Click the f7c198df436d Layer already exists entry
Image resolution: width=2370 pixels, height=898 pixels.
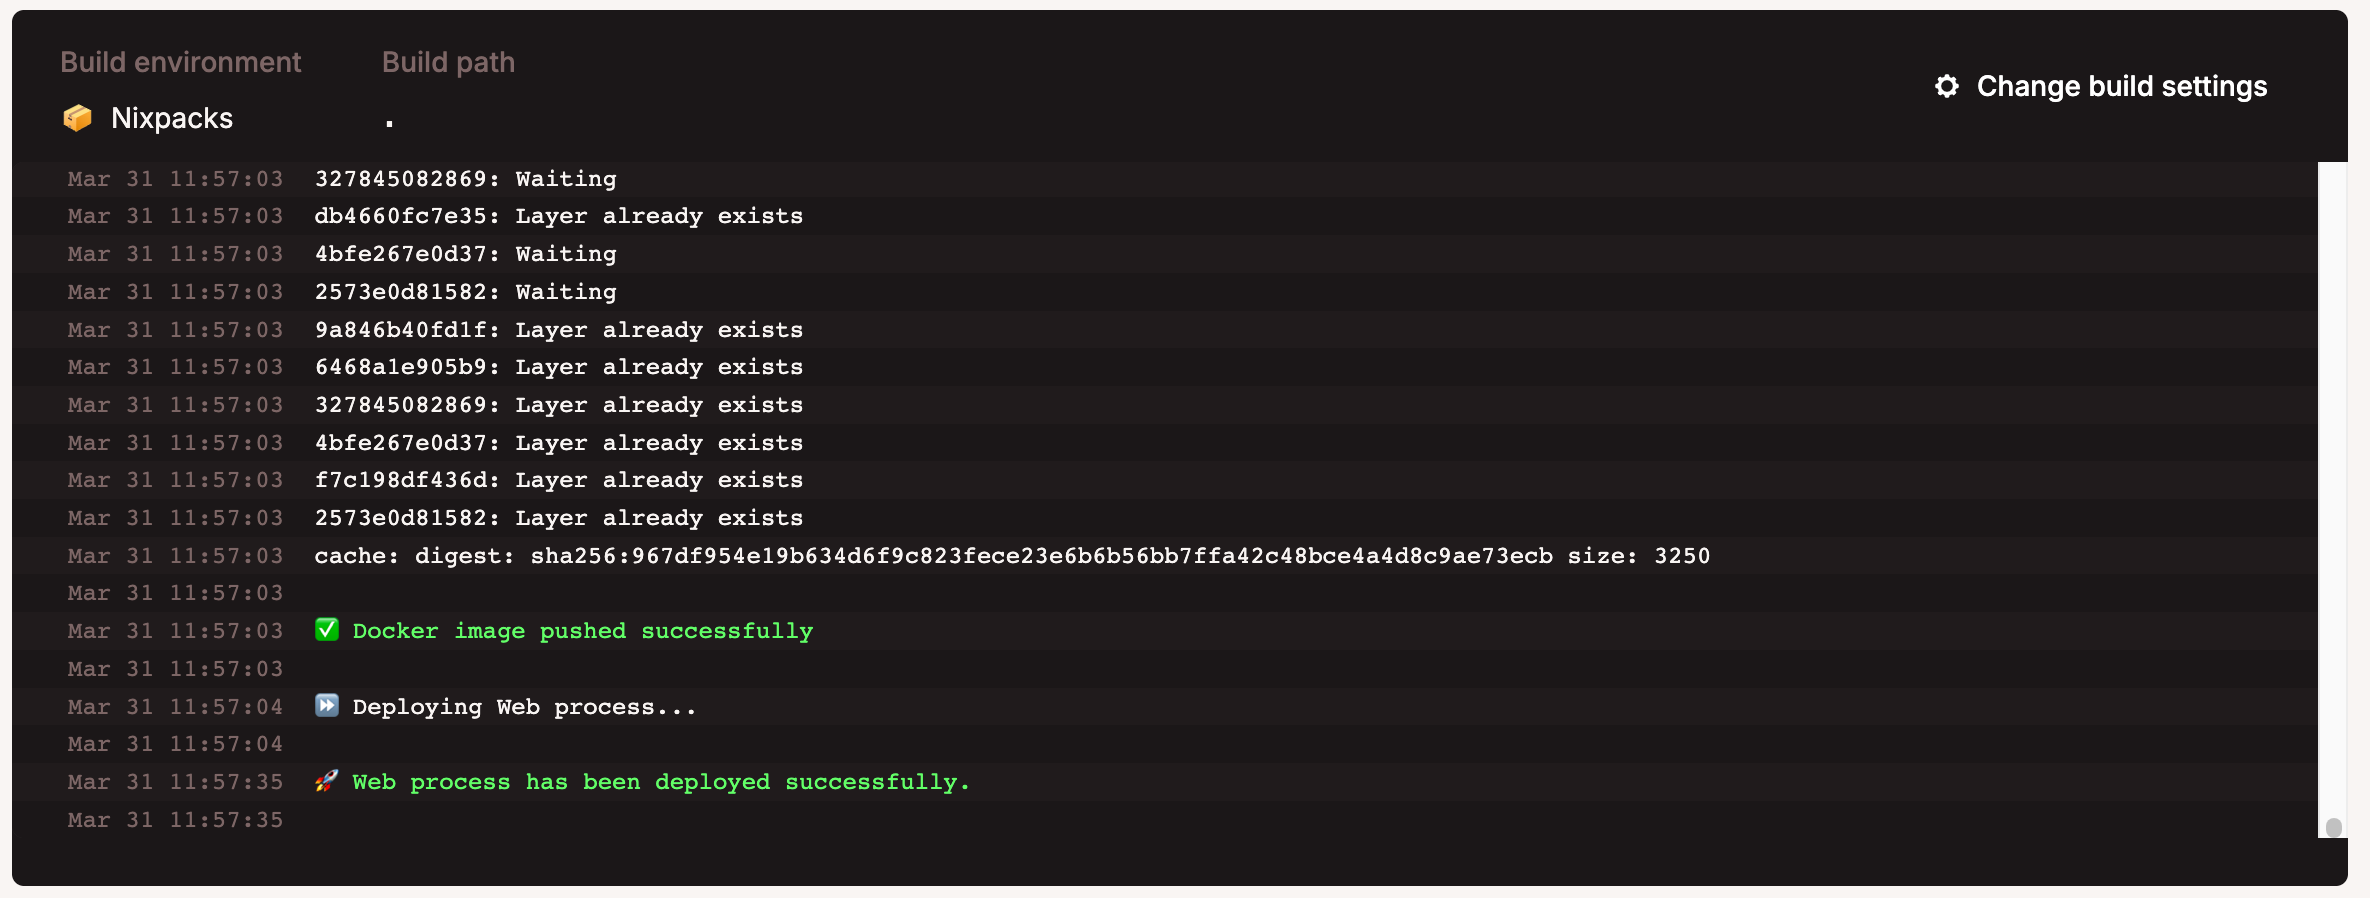[x=558, y=480]
